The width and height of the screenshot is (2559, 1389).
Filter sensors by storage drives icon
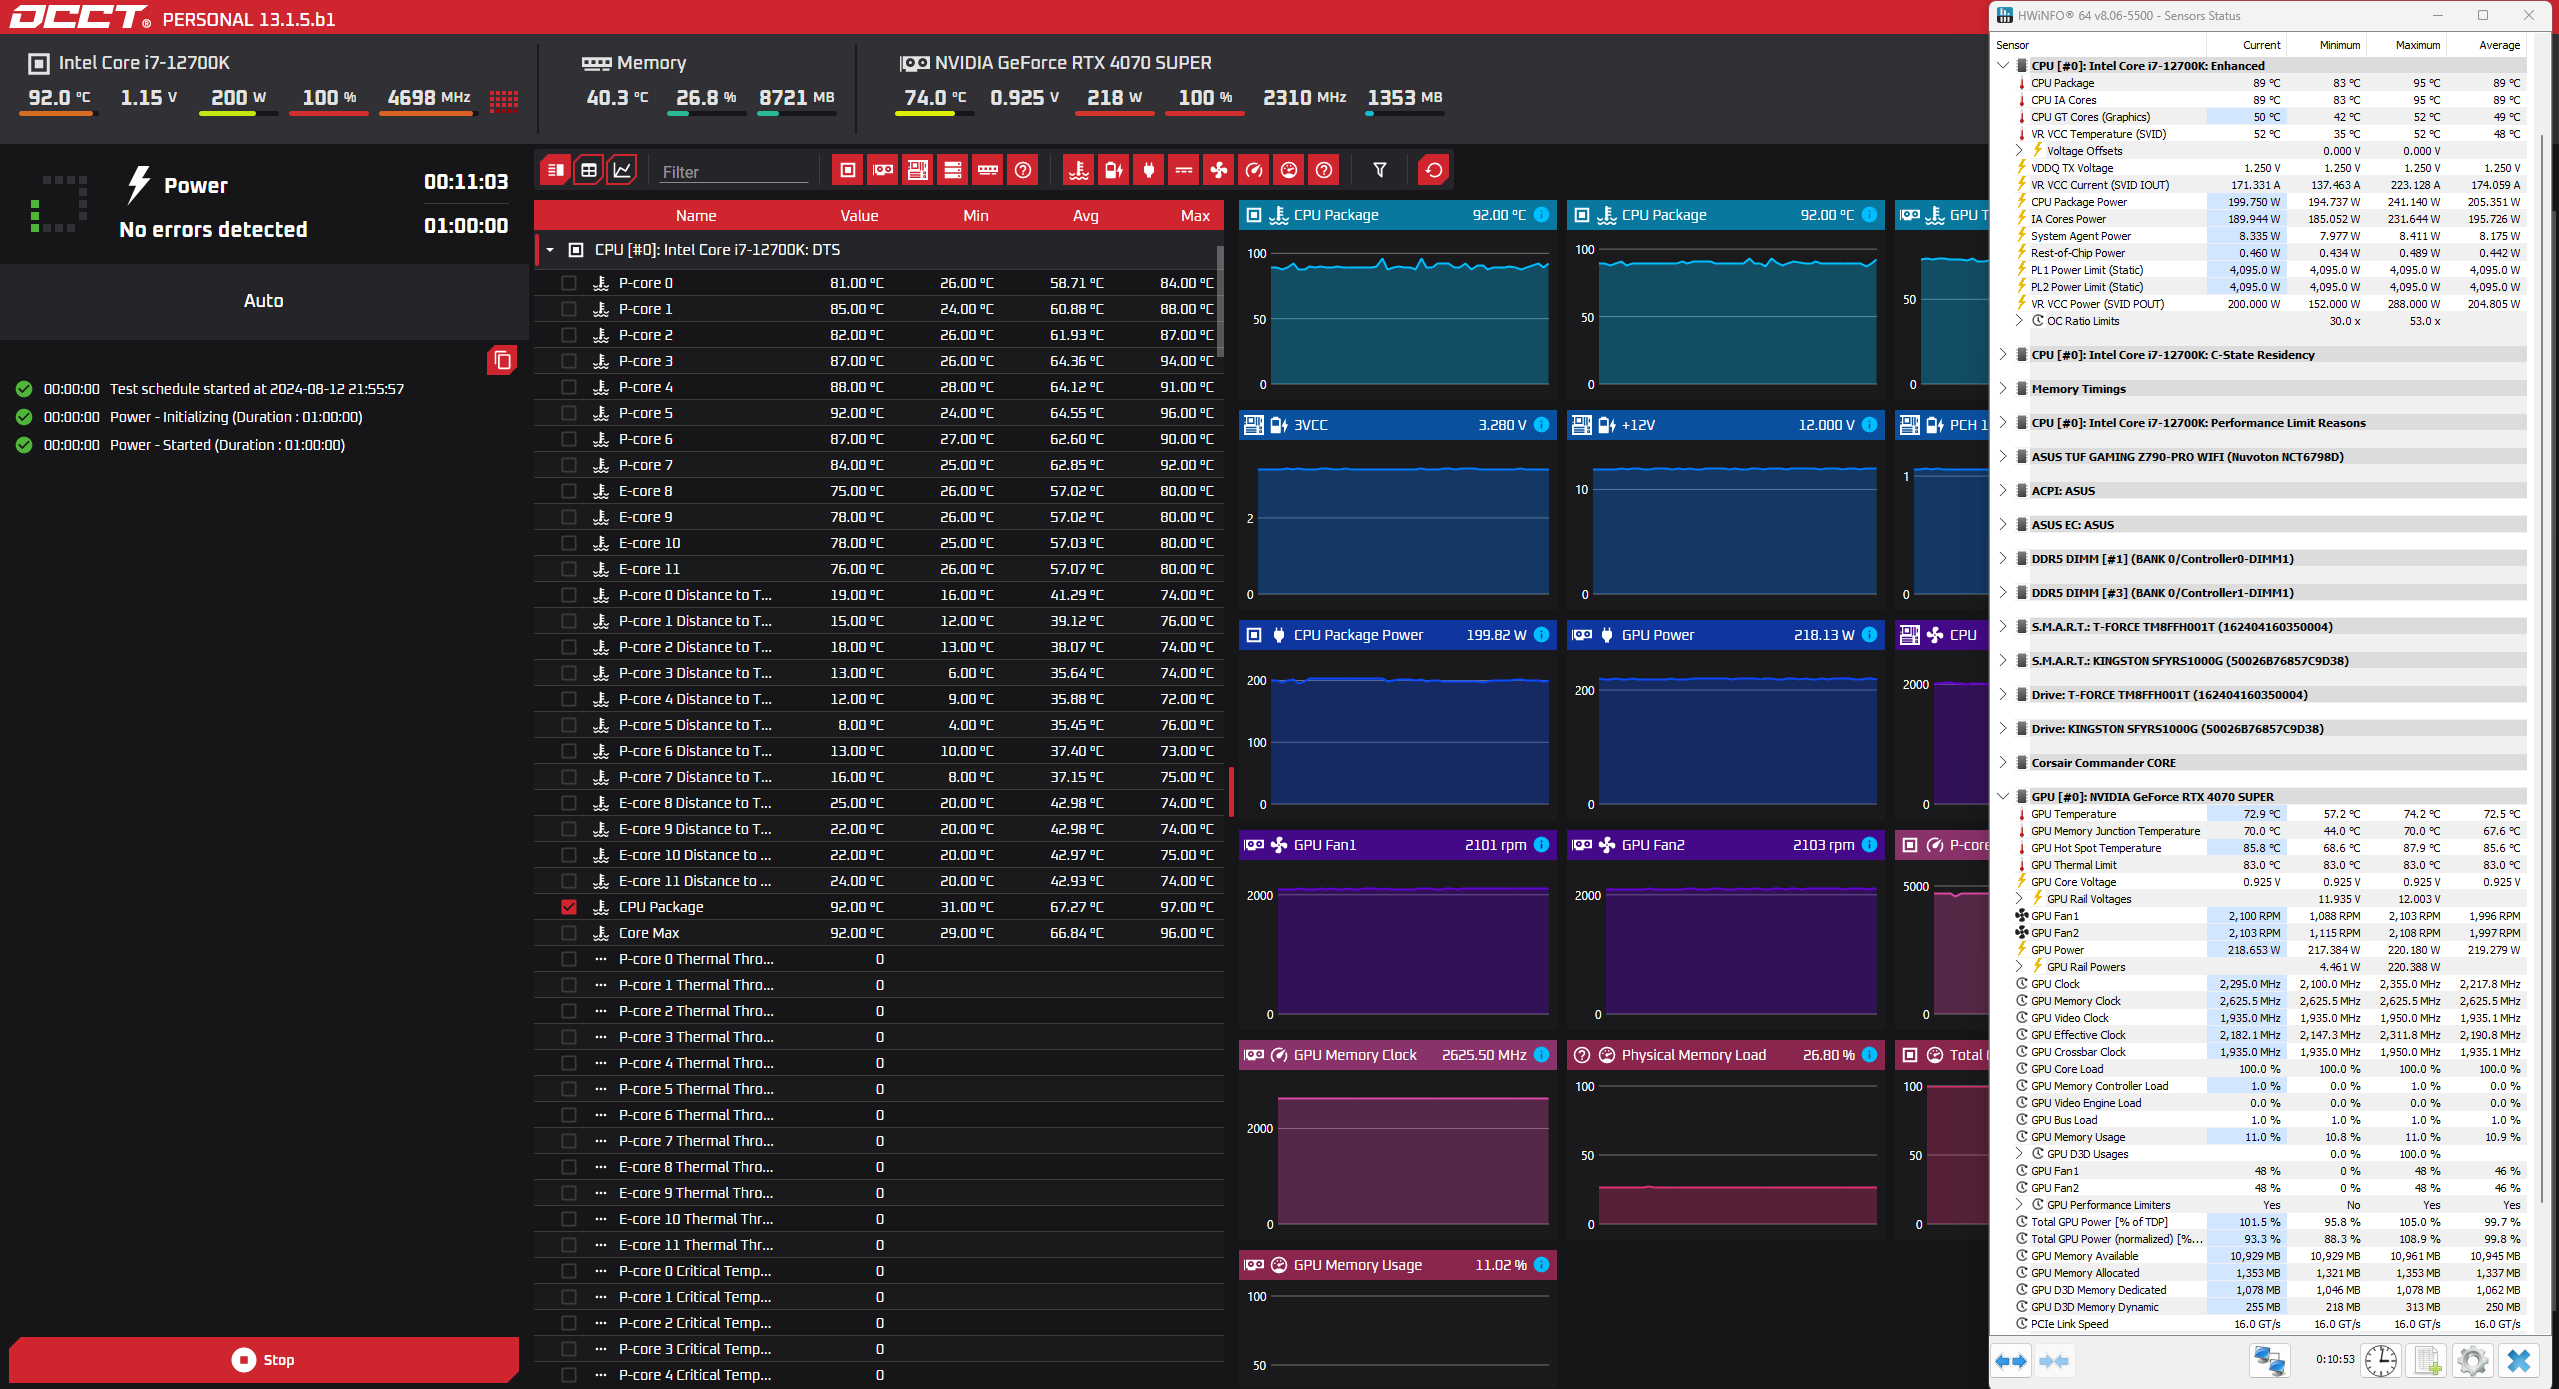point(953,170)
